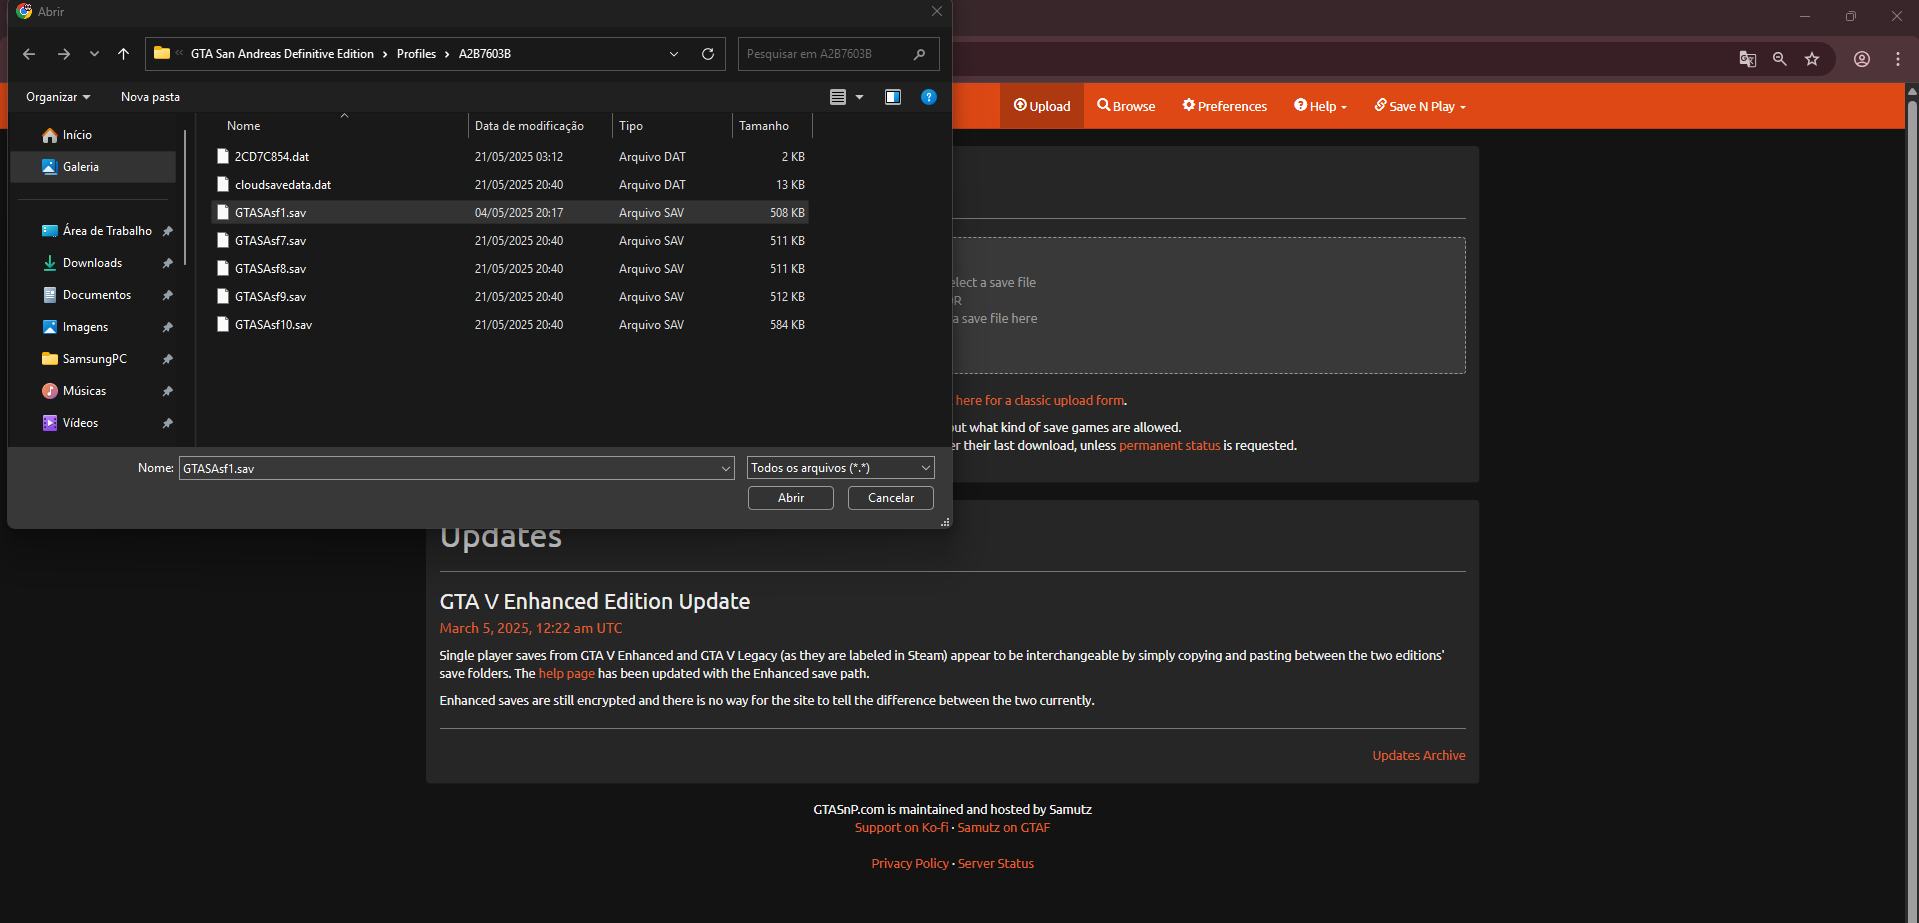Open the Chrome profile icon
1919x923 pixels.
click(1862, 59)
